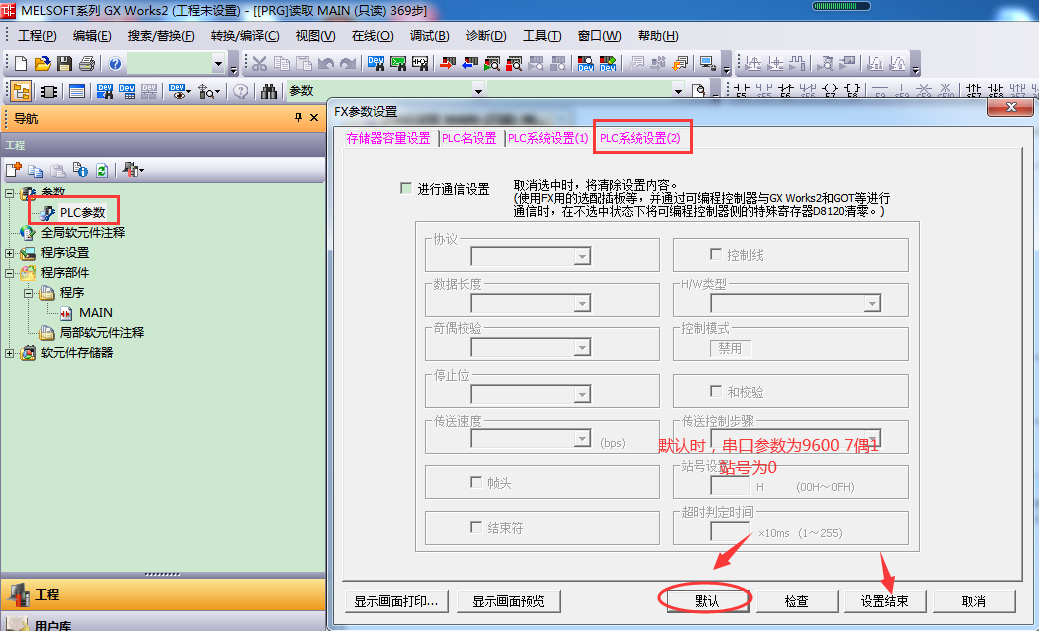Open the 工程(P) menu
Viewport: 1039px width, 631px height.
tap(37, 36)
